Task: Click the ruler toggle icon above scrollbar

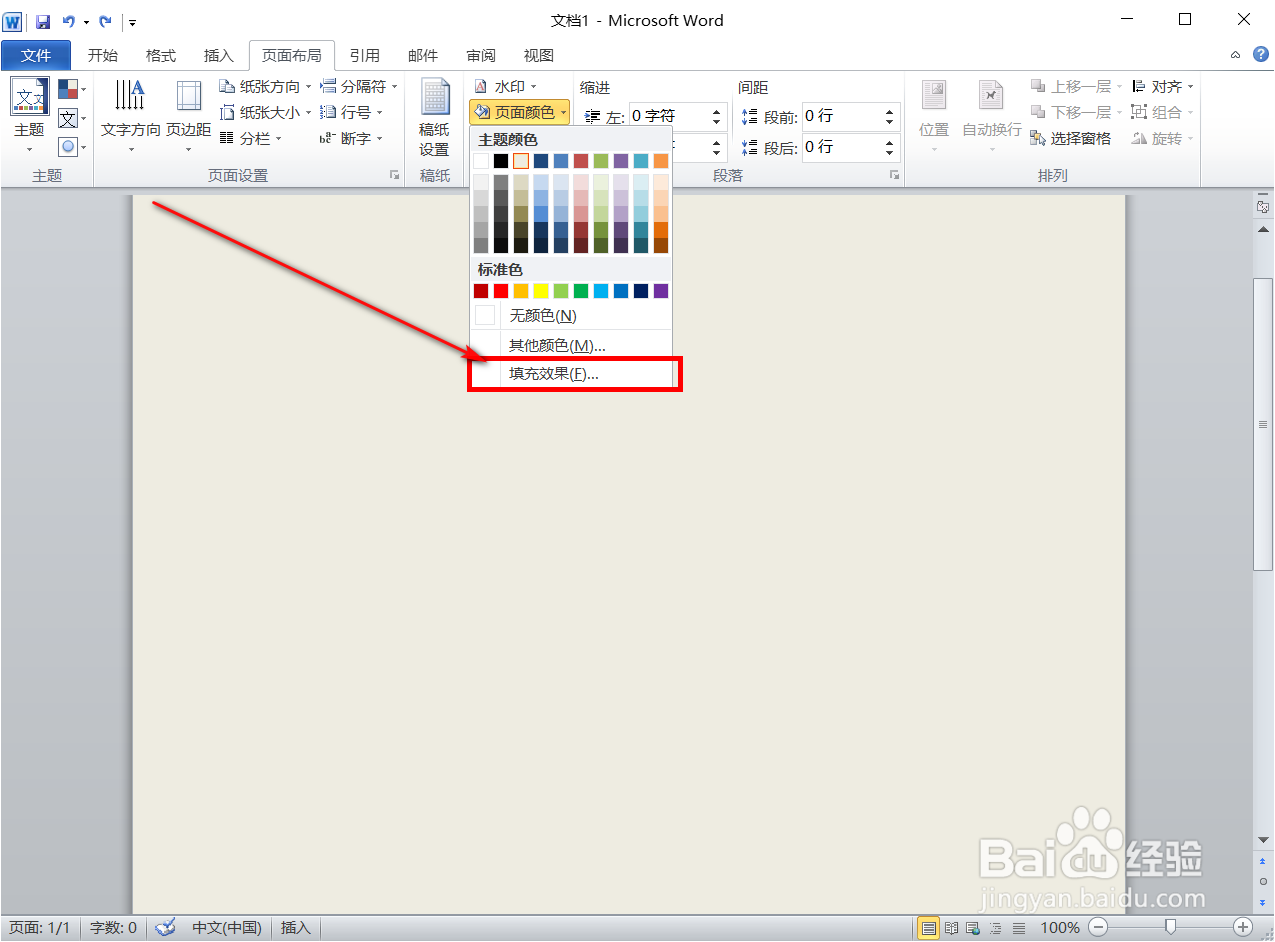Action: [1263, 207]
